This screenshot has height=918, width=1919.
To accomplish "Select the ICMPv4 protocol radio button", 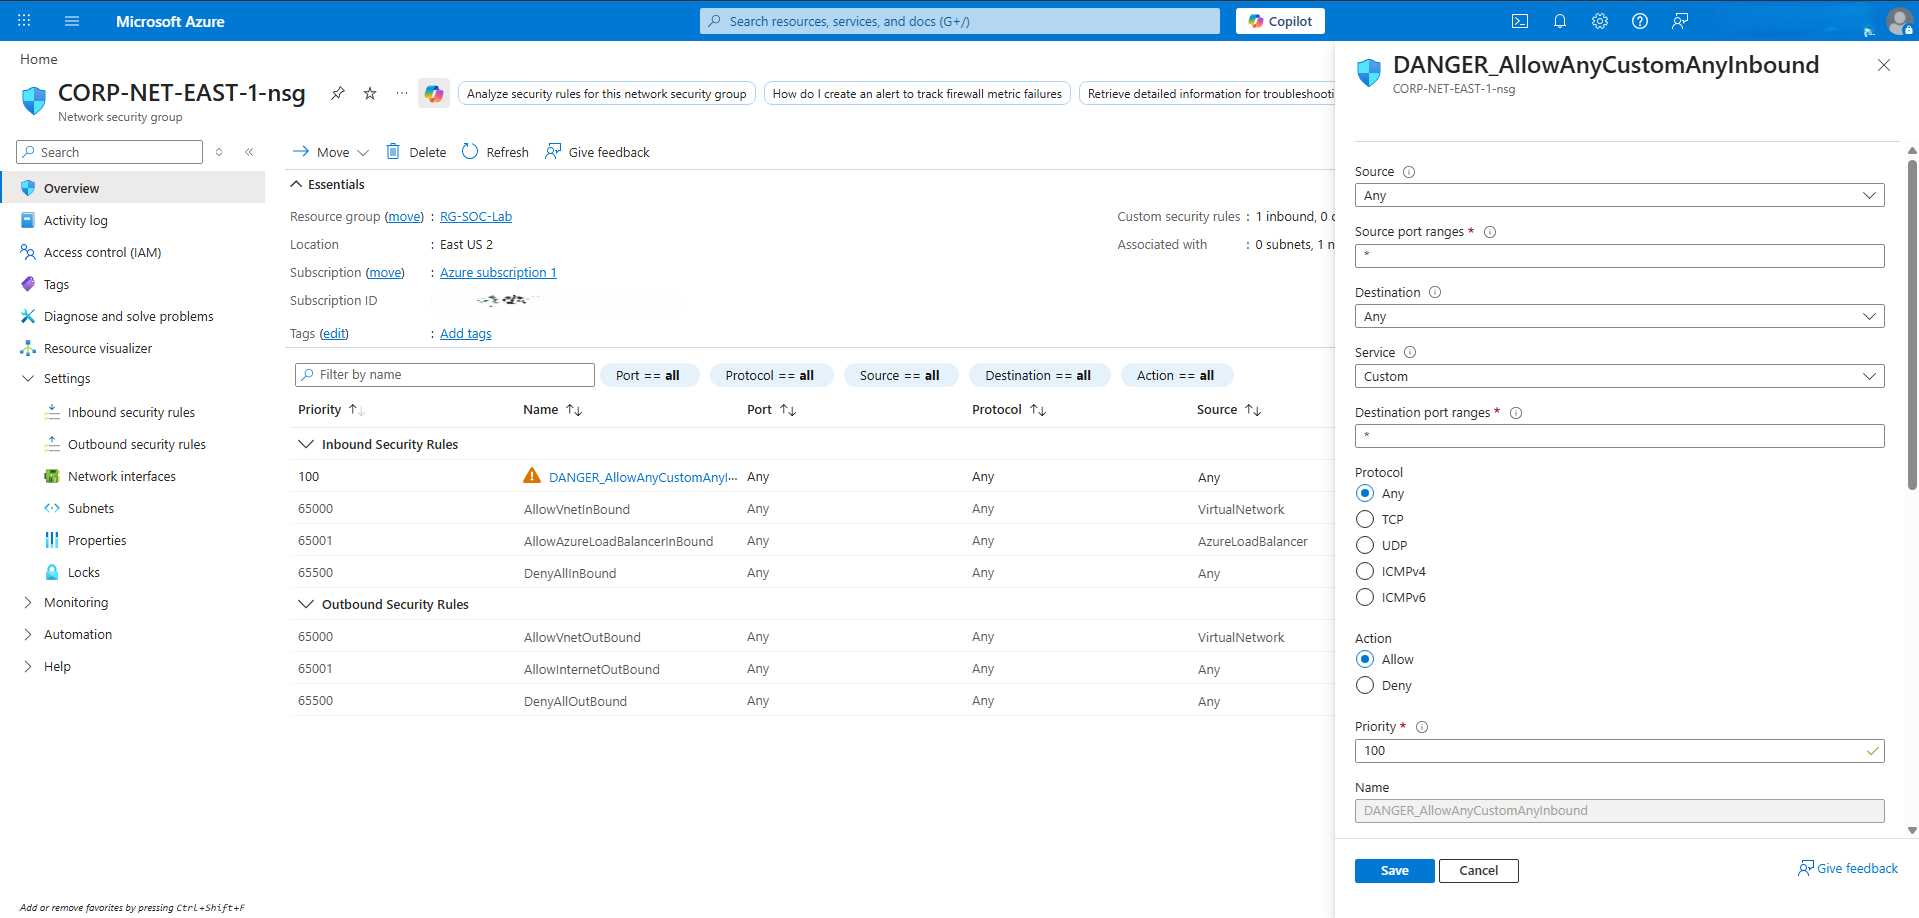I will point(1365,571).
